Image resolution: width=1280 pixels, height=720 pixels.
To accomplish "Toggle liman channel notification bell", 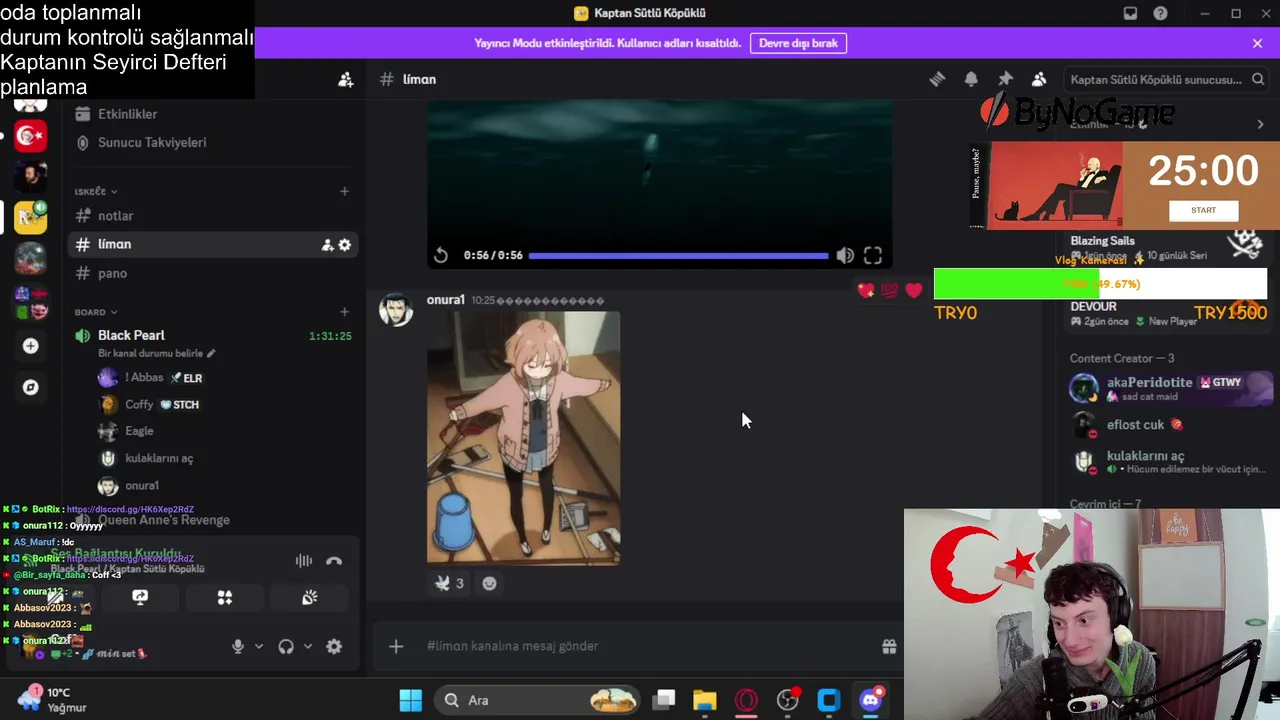I will click(971, 79).
